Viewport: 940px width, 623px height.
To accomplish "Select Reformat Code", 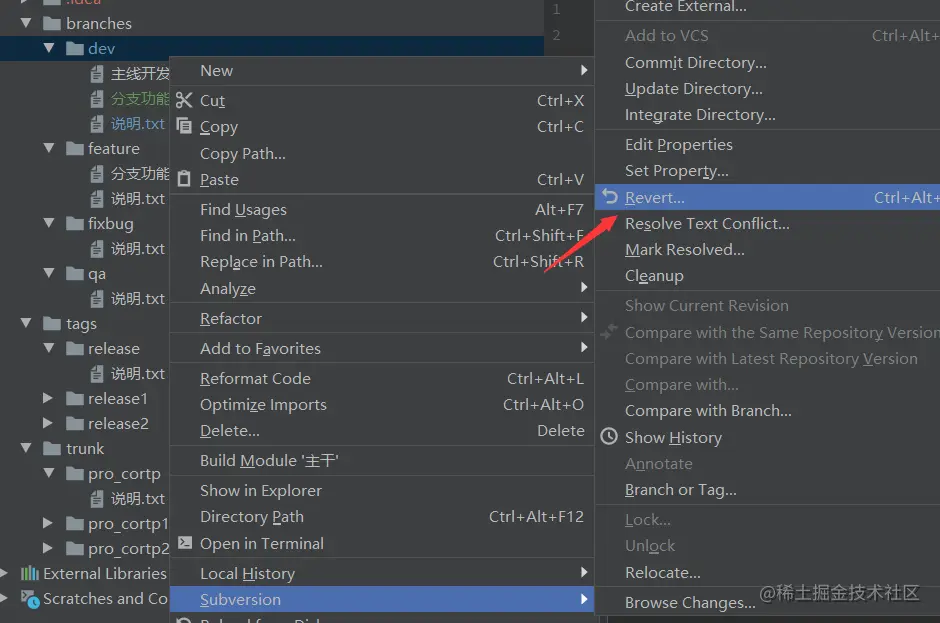I will (x=382, y=378).
